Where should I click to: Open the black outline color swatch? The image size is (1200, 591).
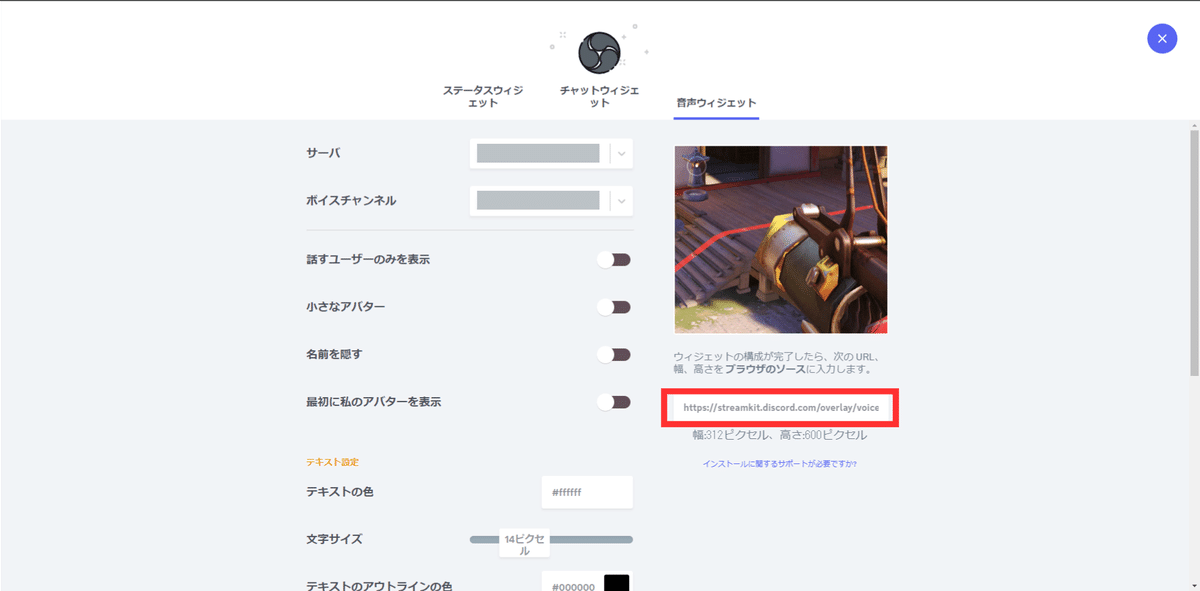(616, 583)
